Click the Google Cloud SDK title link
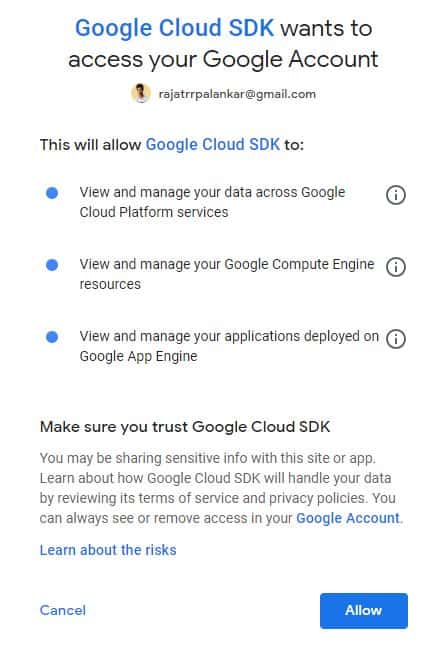The image size is (442, 649). pyautogui.click(x=174, y=28)
